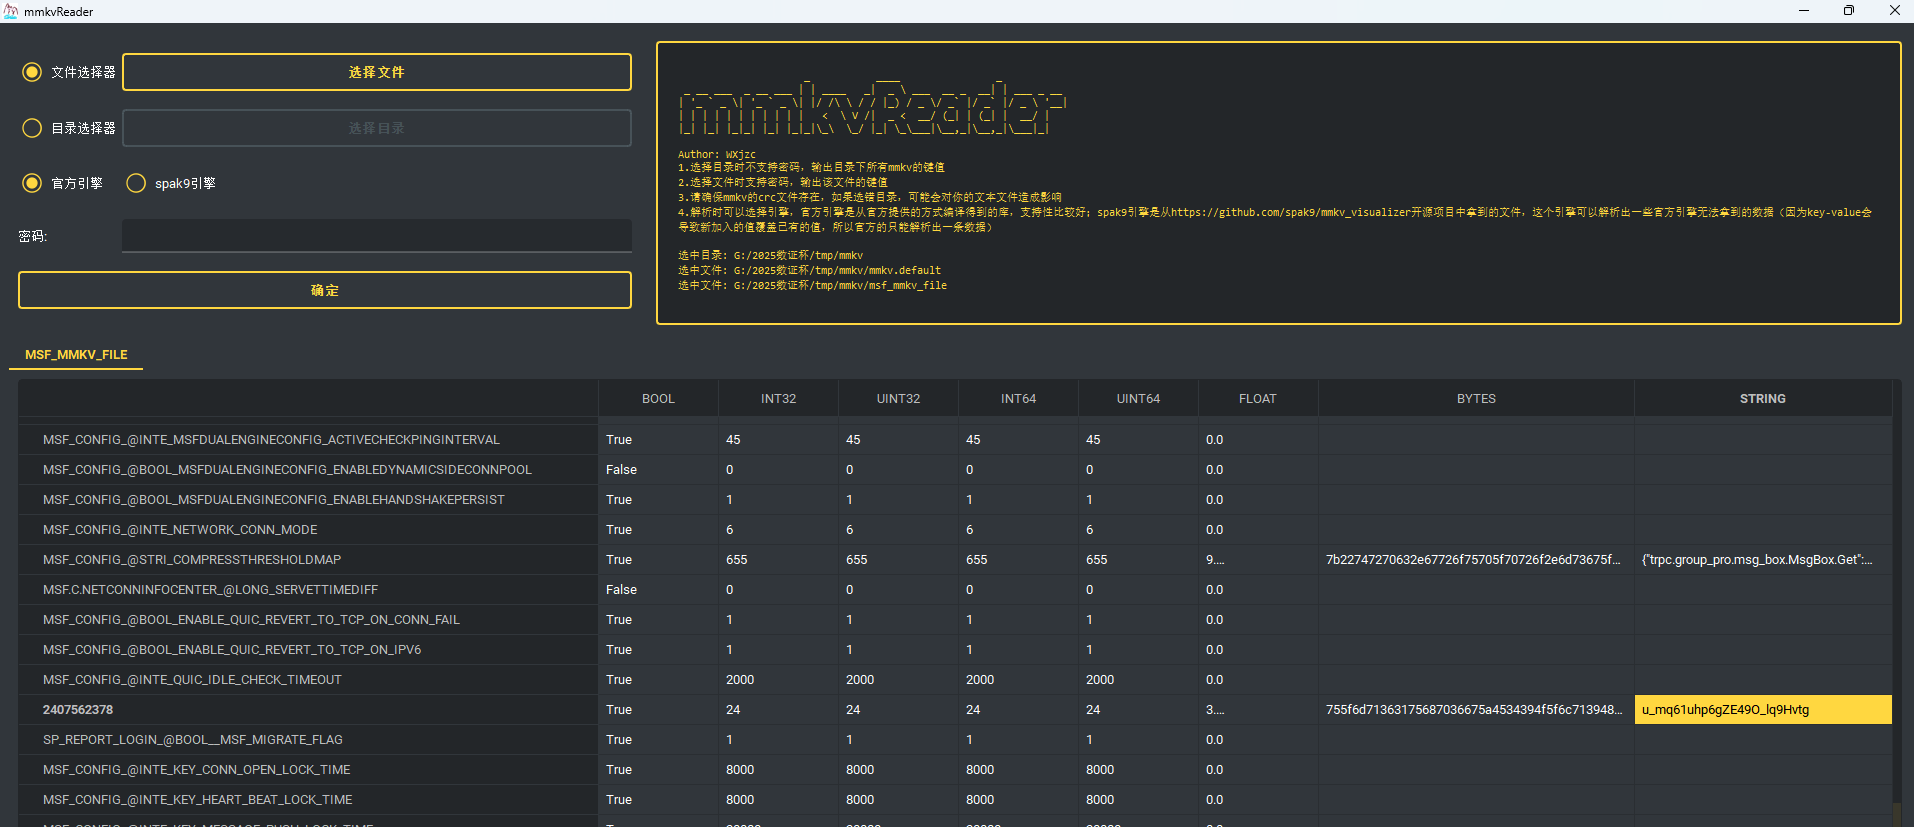Select the 目录选择器 radio button
Viewport: 1914px width, 827px height.
pos(32,128)
